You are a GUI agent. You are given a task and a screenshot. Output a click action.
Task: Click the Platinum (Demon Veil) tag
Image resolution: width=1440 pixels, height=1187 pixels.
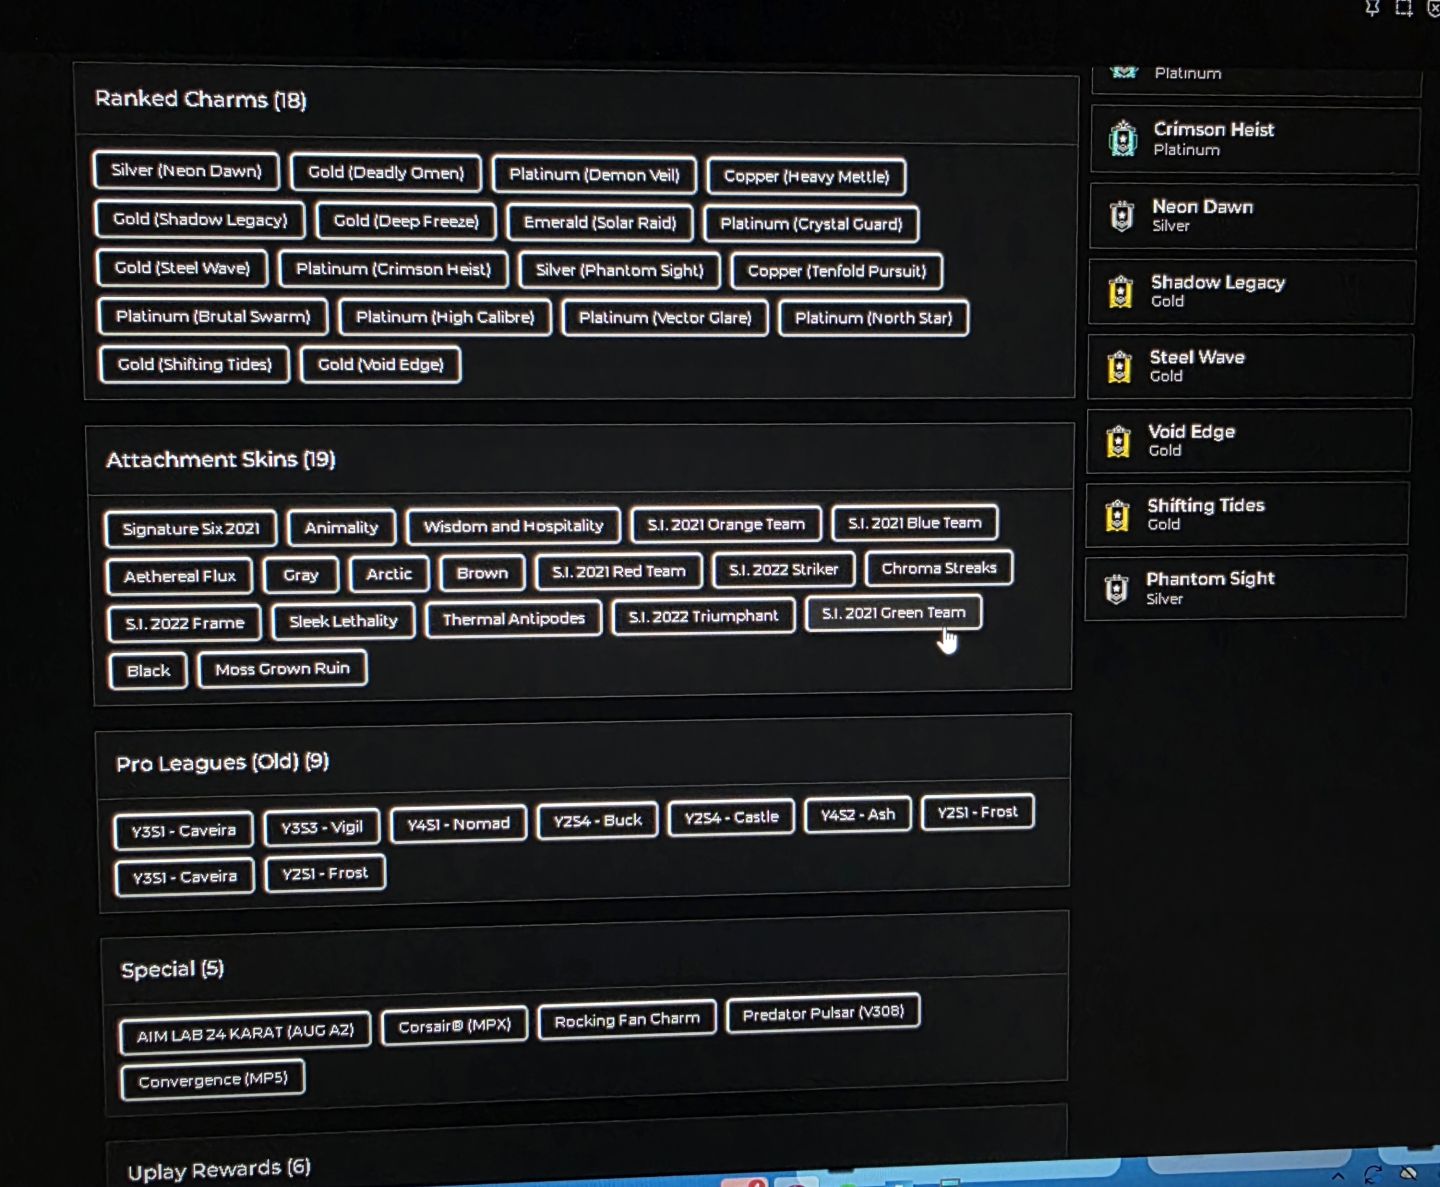[x=594, y=174]
